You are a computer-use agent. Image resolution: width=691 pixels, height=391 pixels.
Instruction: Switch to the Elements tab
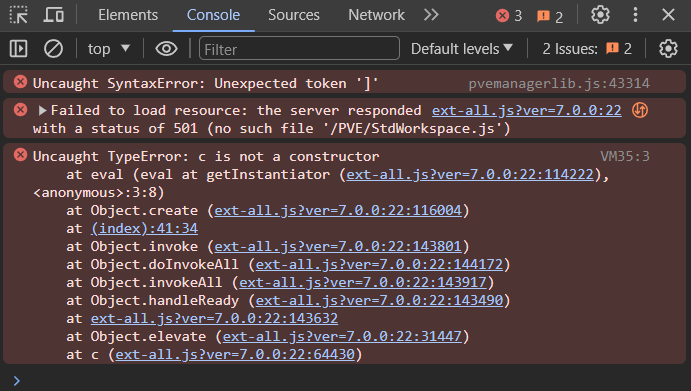[x=128, y=15]
